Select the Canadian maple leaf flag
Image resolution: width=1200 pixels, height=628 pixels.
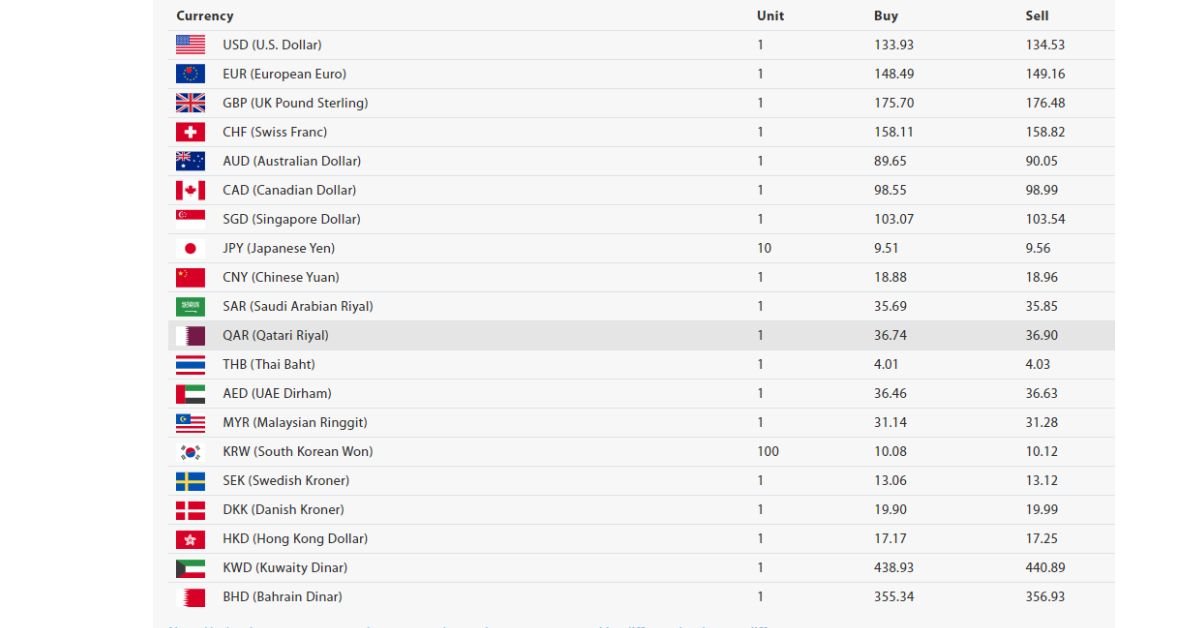coord(190,190)
